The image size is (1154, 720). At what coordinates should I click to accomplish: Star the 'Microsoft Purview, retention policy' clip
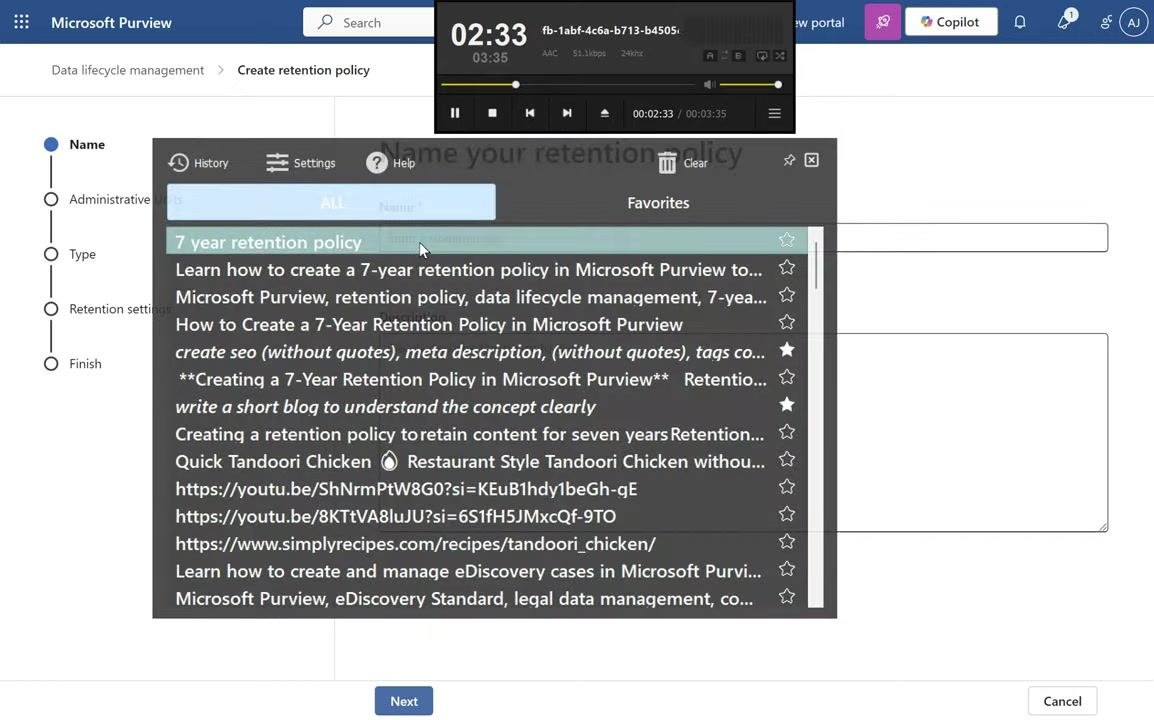(787, 294)
